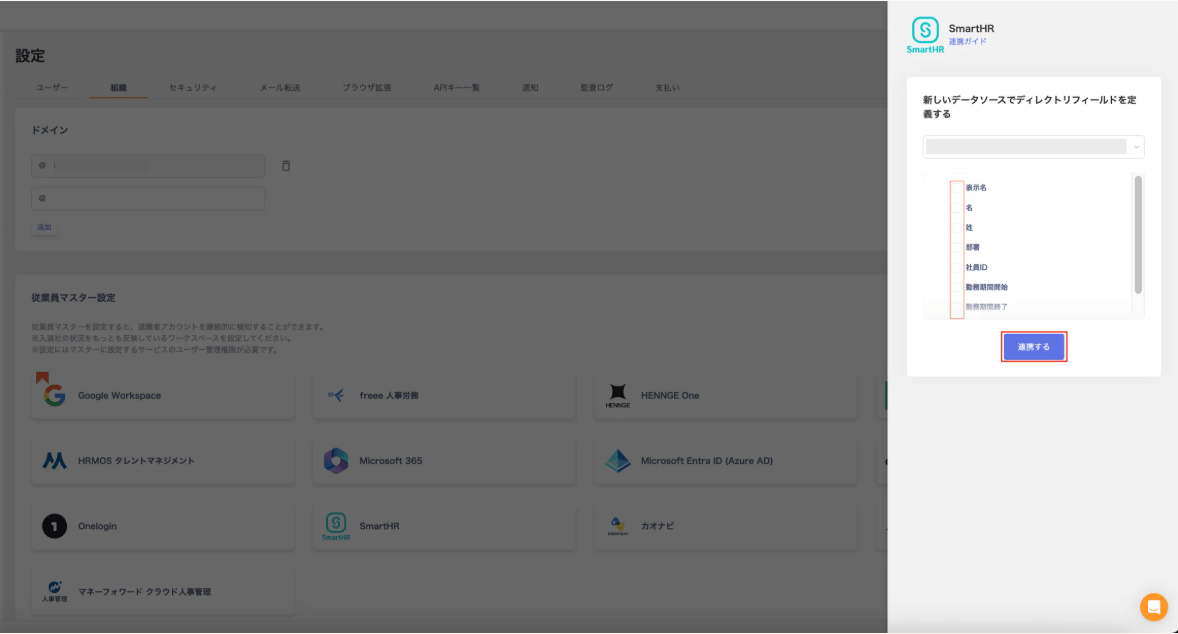Click the HENNGE One logo icon
Image resolution: width=1178 pixels, height=634 pixels.
point(618,396)
